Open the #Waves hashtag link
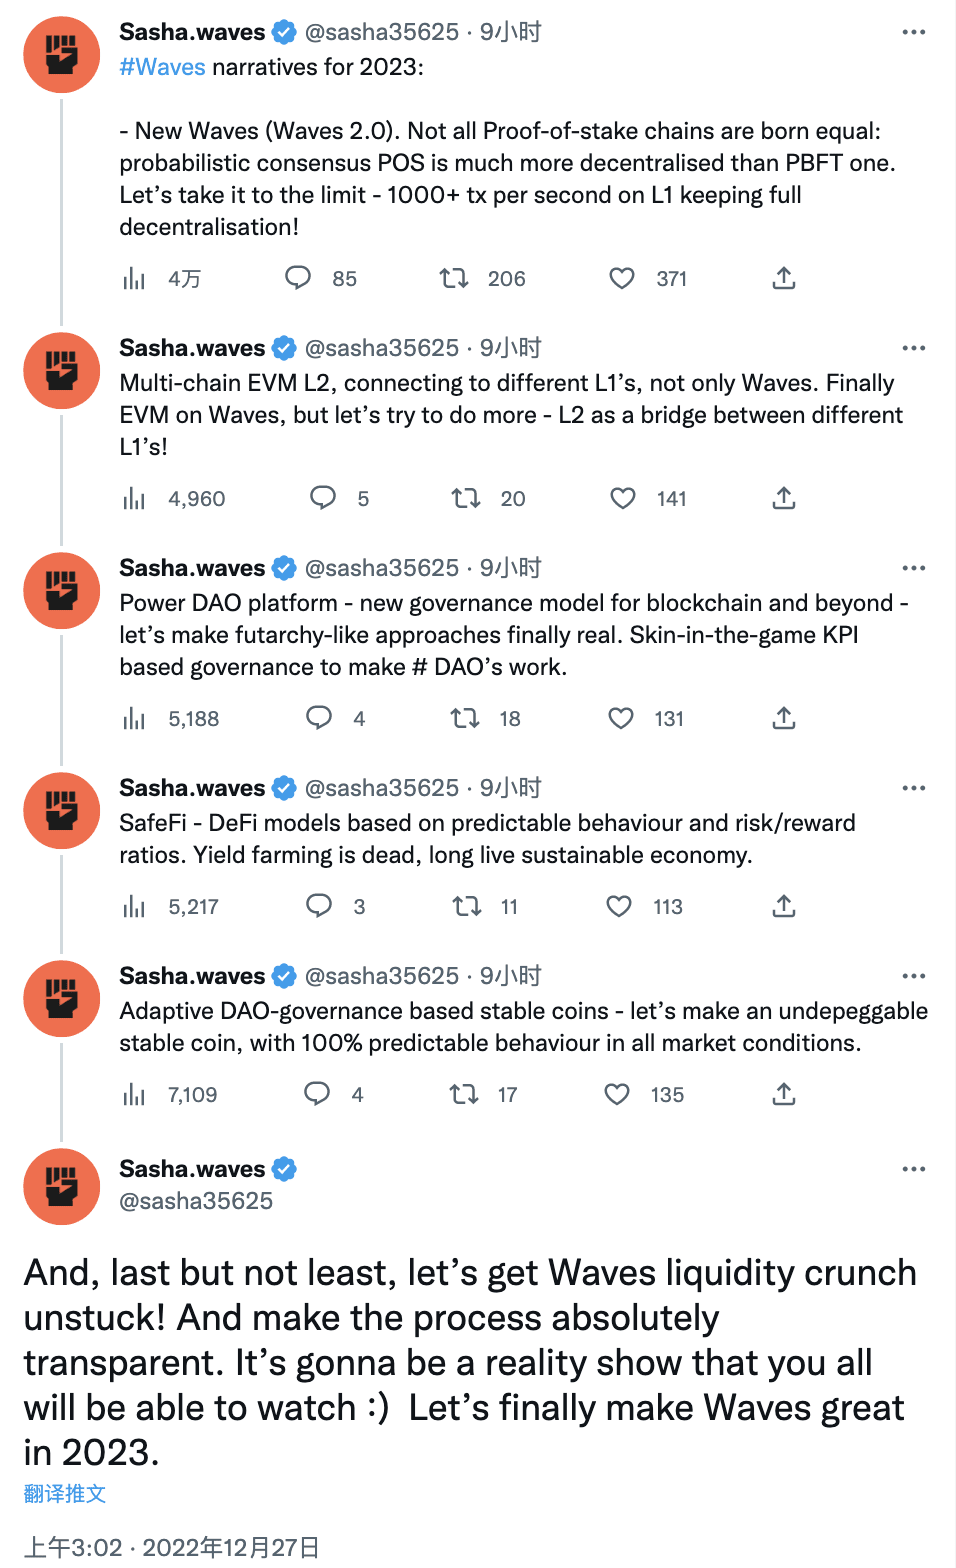This screenshot has height=1568, width=956. [161, 66]
